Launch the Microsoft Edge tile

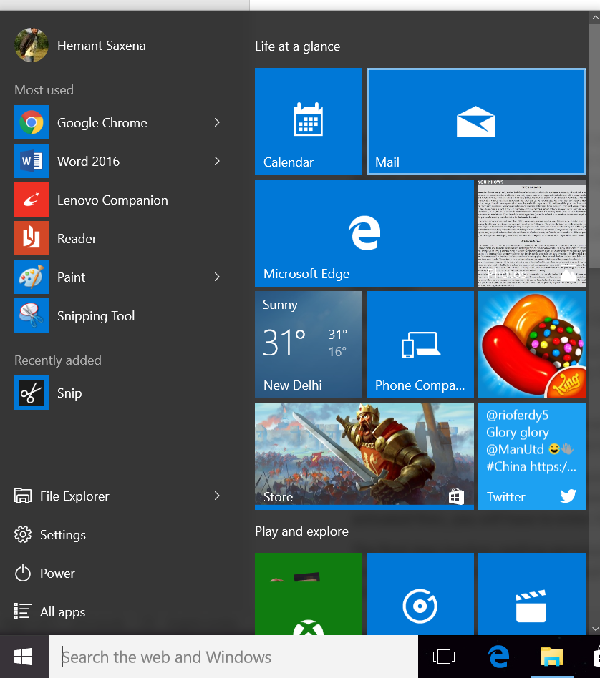click(x=364, y=233)
